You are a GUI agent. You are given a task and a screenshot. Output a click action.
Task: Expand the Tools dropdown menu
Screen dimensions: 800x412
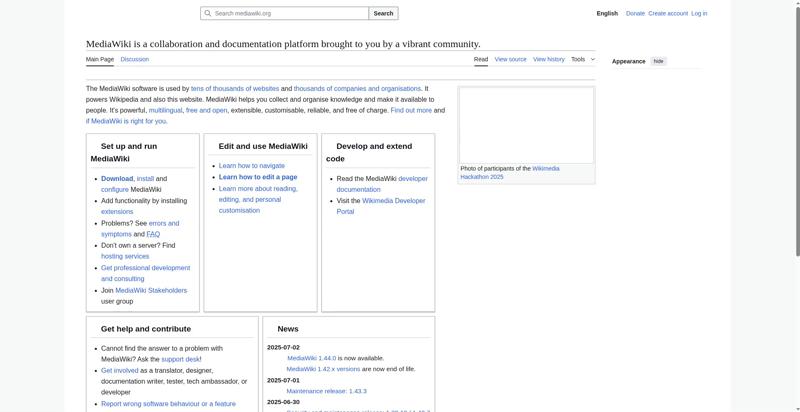click(583, 59)
